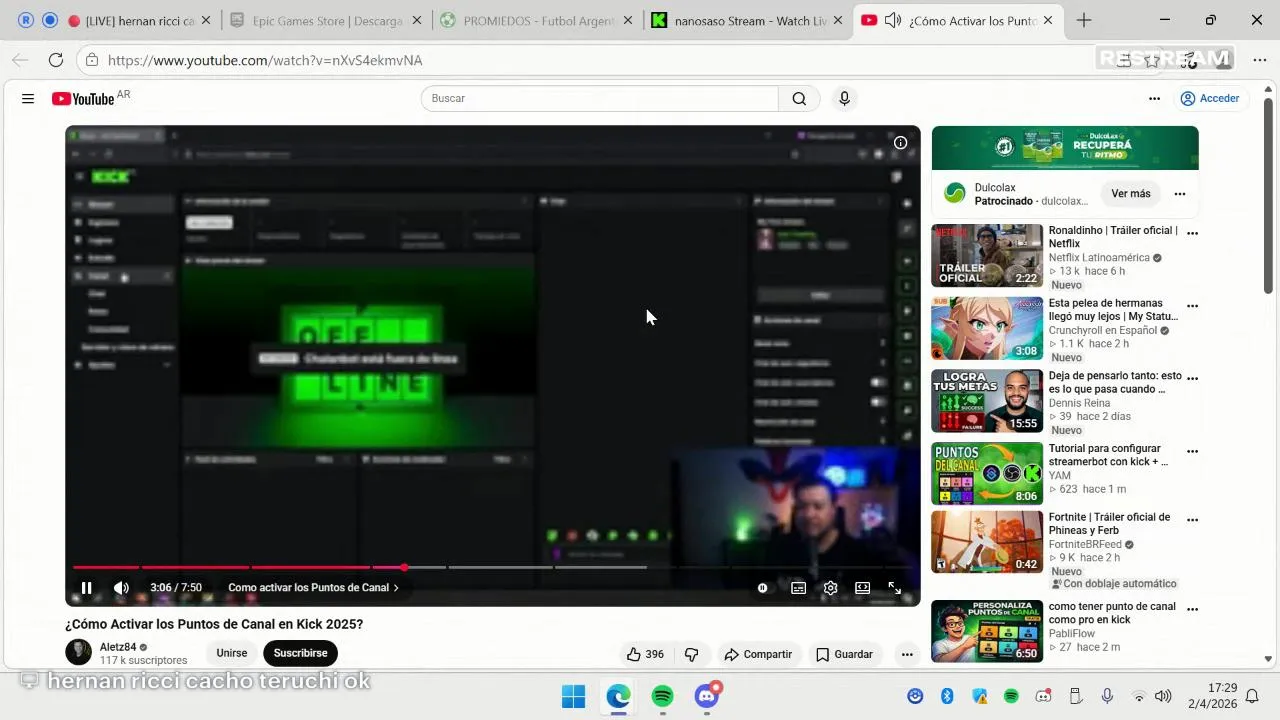
Task: Open more actions menu next to Guardar
Action: 907,654
